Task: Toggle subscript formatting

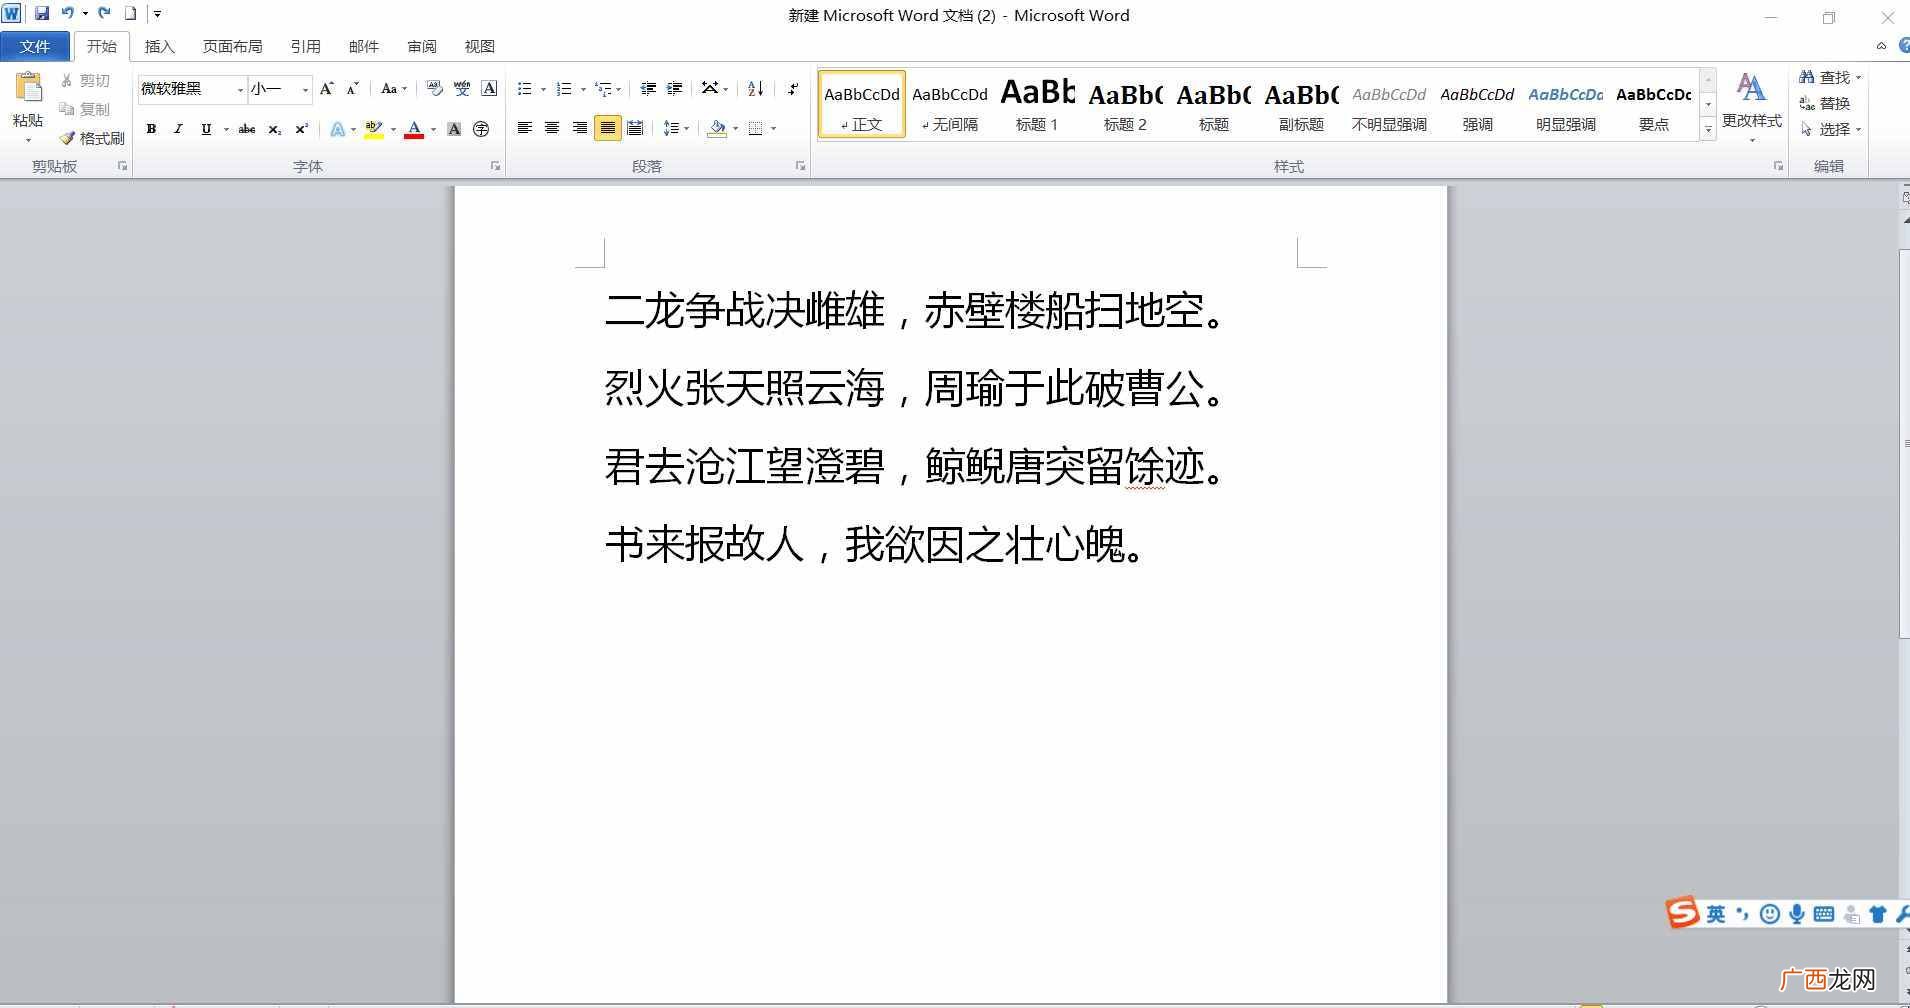Action: [274, 129]
